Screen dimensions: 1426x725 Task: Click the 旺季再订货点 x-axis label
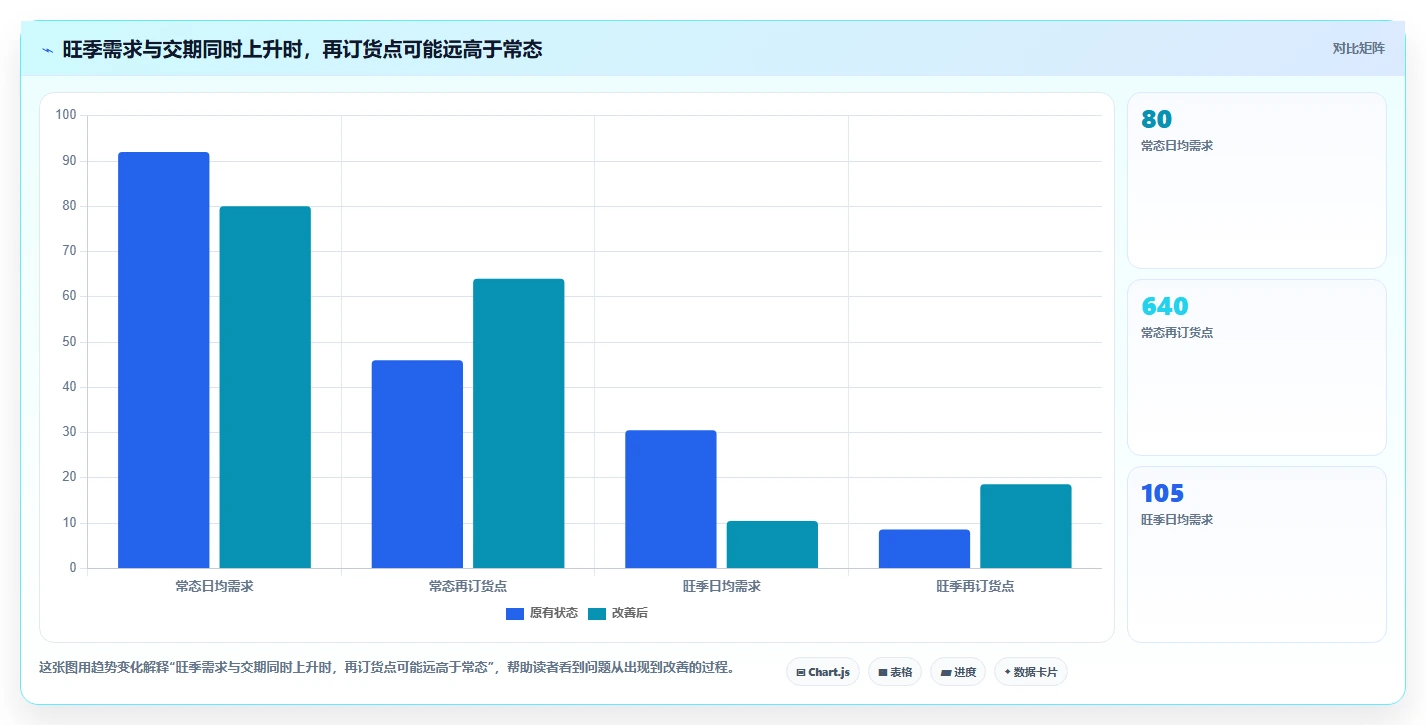(x=975, y=586)
